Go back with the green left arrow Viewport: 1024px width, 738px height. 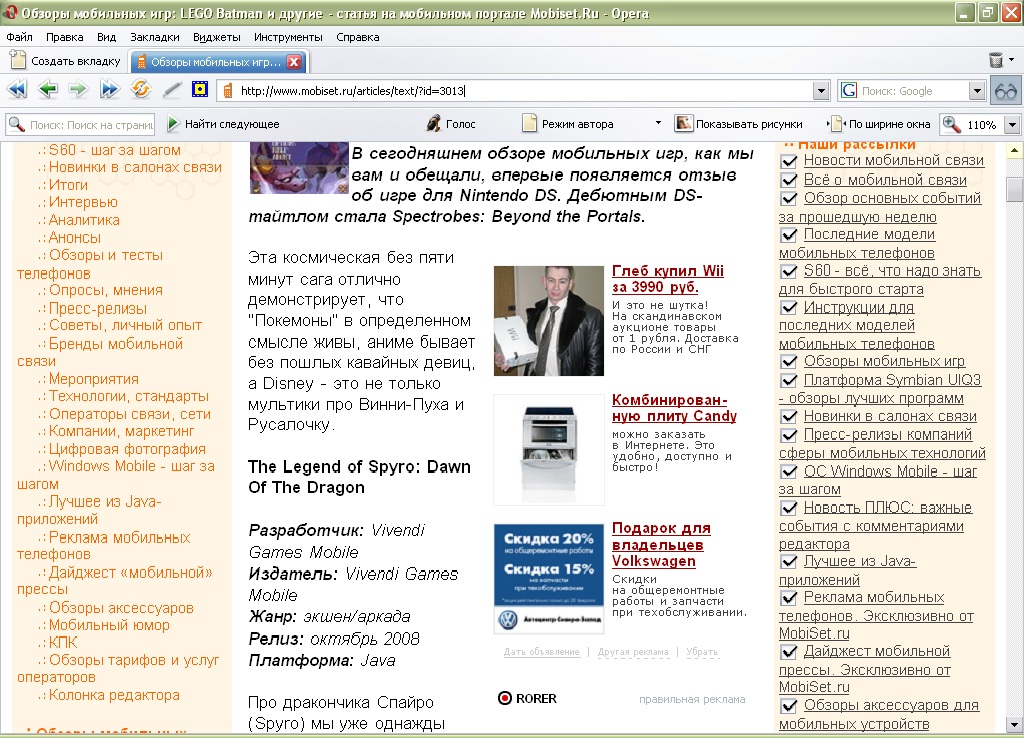[48, 89]
